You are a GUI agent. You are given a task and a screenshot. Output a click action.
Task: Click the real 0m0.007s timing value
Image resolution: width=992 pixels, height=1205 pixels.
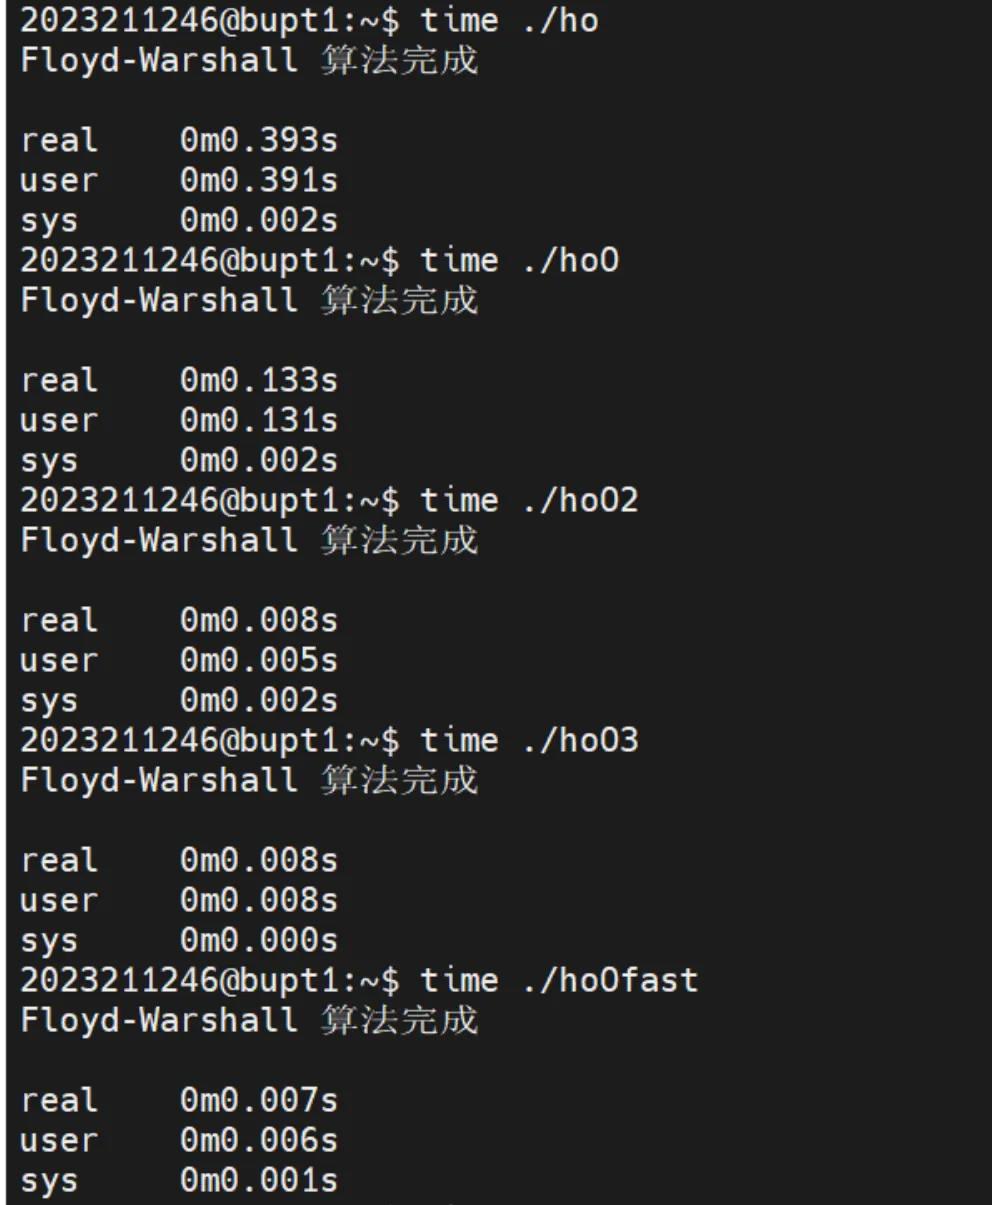pyautogui.click(x=259, y=1100)
